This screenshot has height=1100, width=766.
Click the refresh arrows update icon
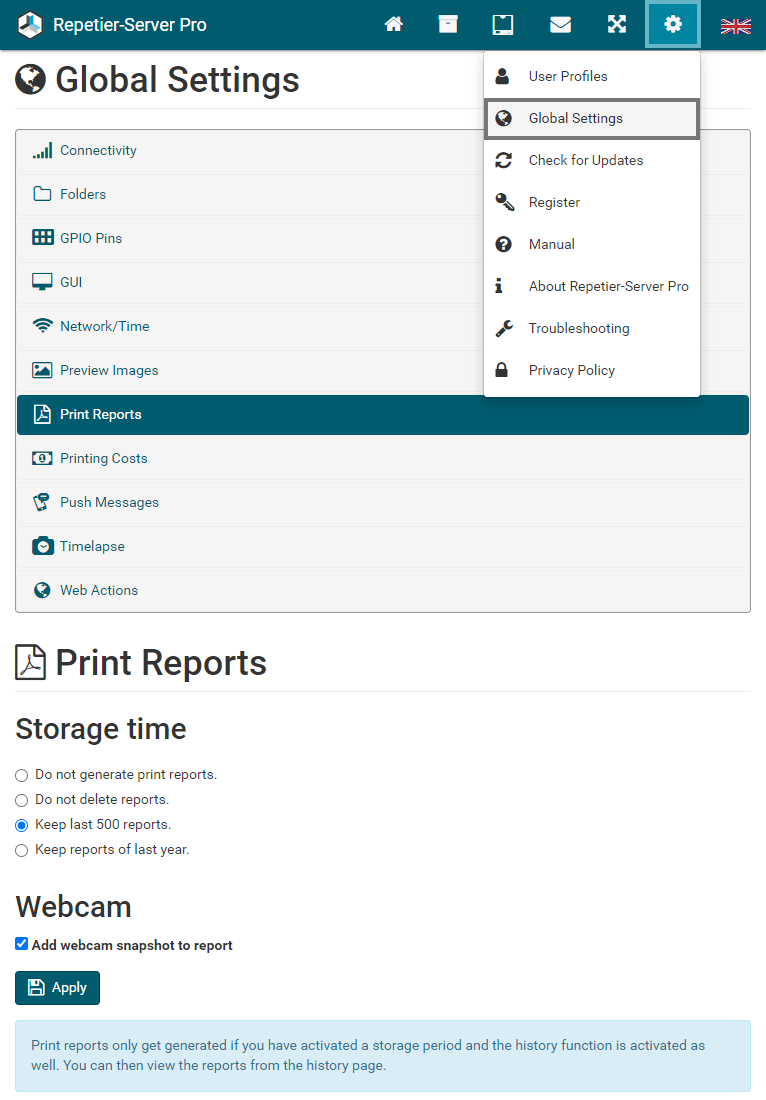click(x=504, y=161)
